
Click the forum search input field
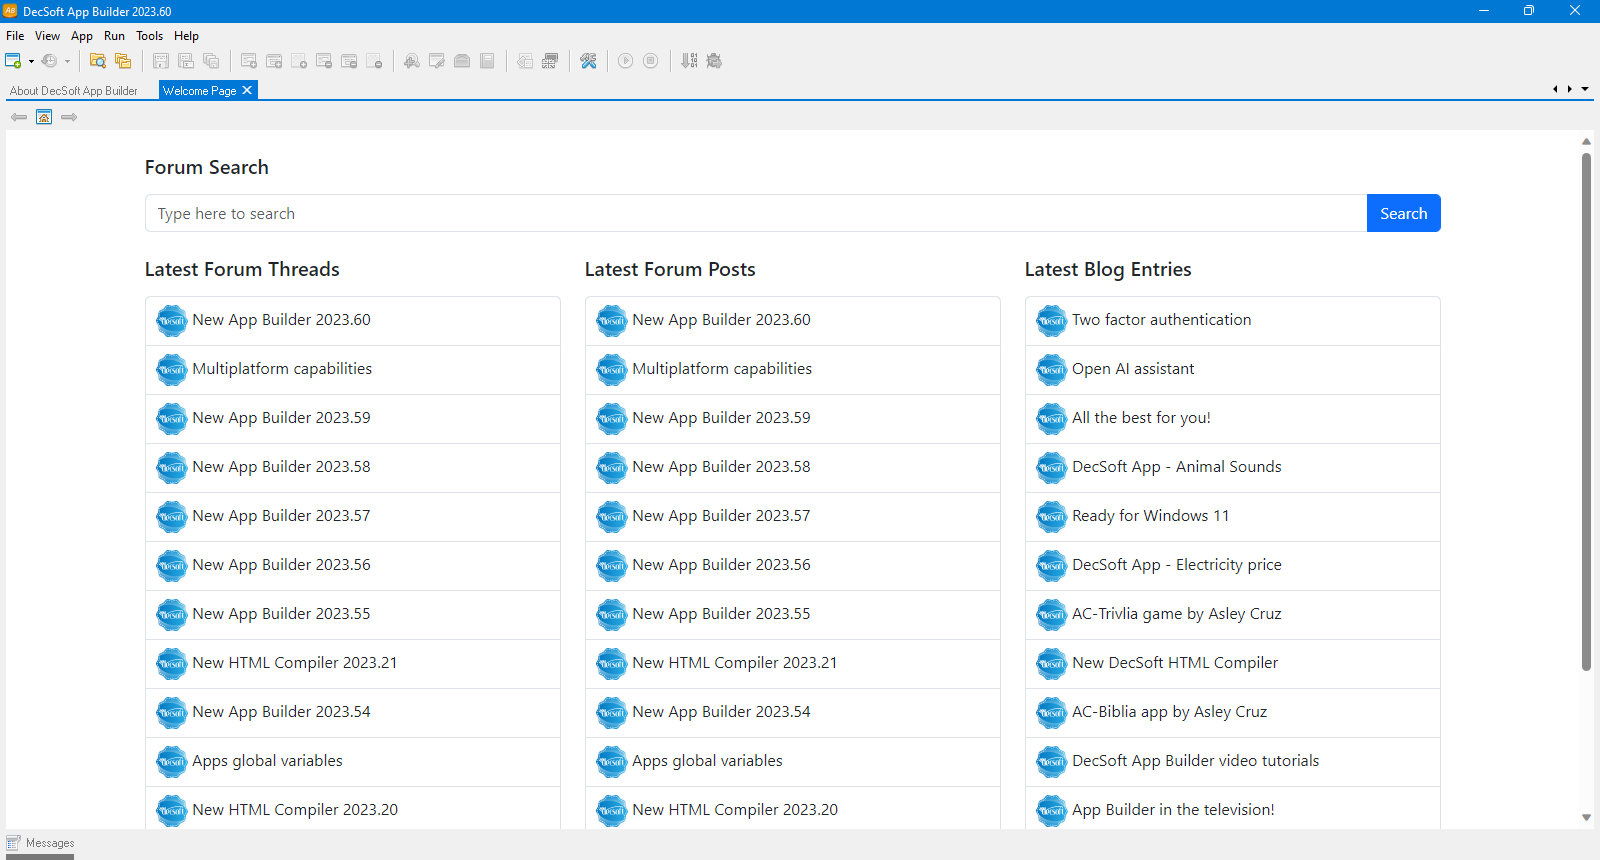(756, 213)
